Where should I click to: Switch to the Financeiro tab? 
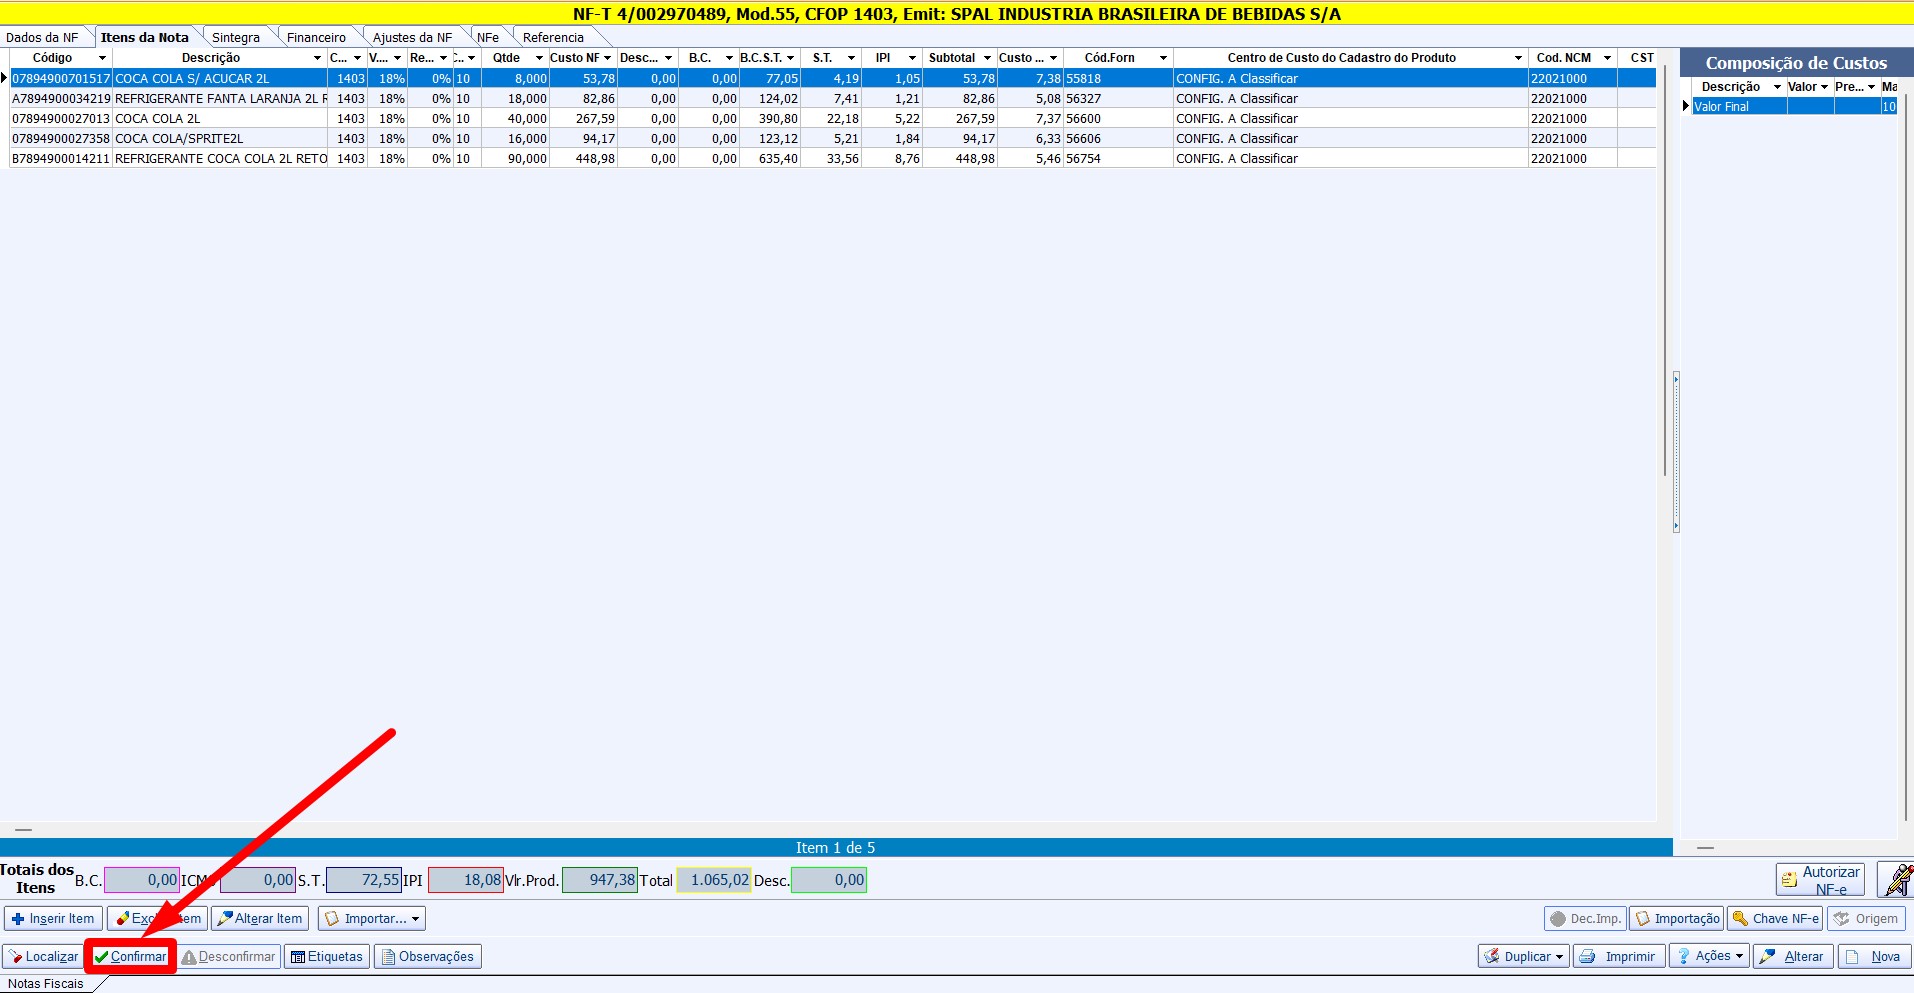click(x=316, y=38)
